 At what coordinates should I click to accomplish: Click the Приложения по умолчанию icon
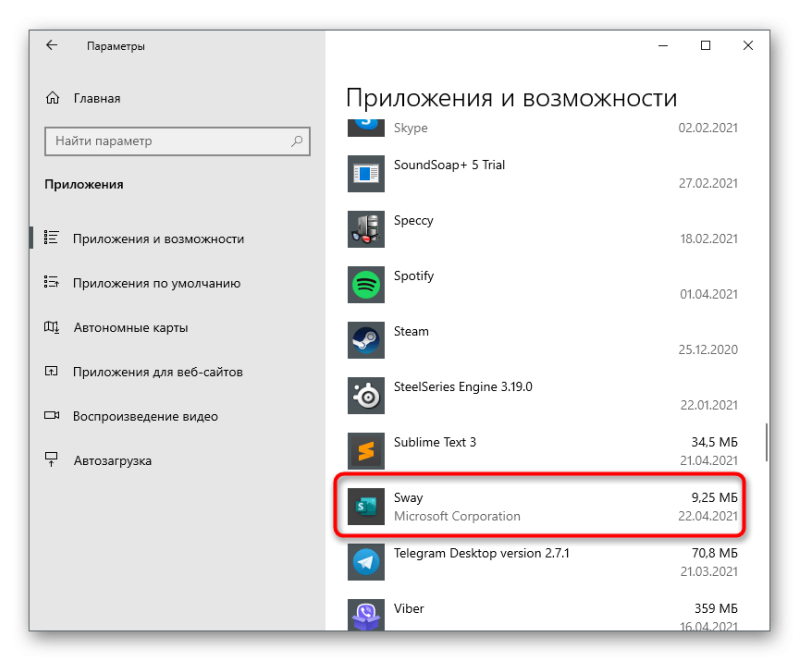(52, 282)
